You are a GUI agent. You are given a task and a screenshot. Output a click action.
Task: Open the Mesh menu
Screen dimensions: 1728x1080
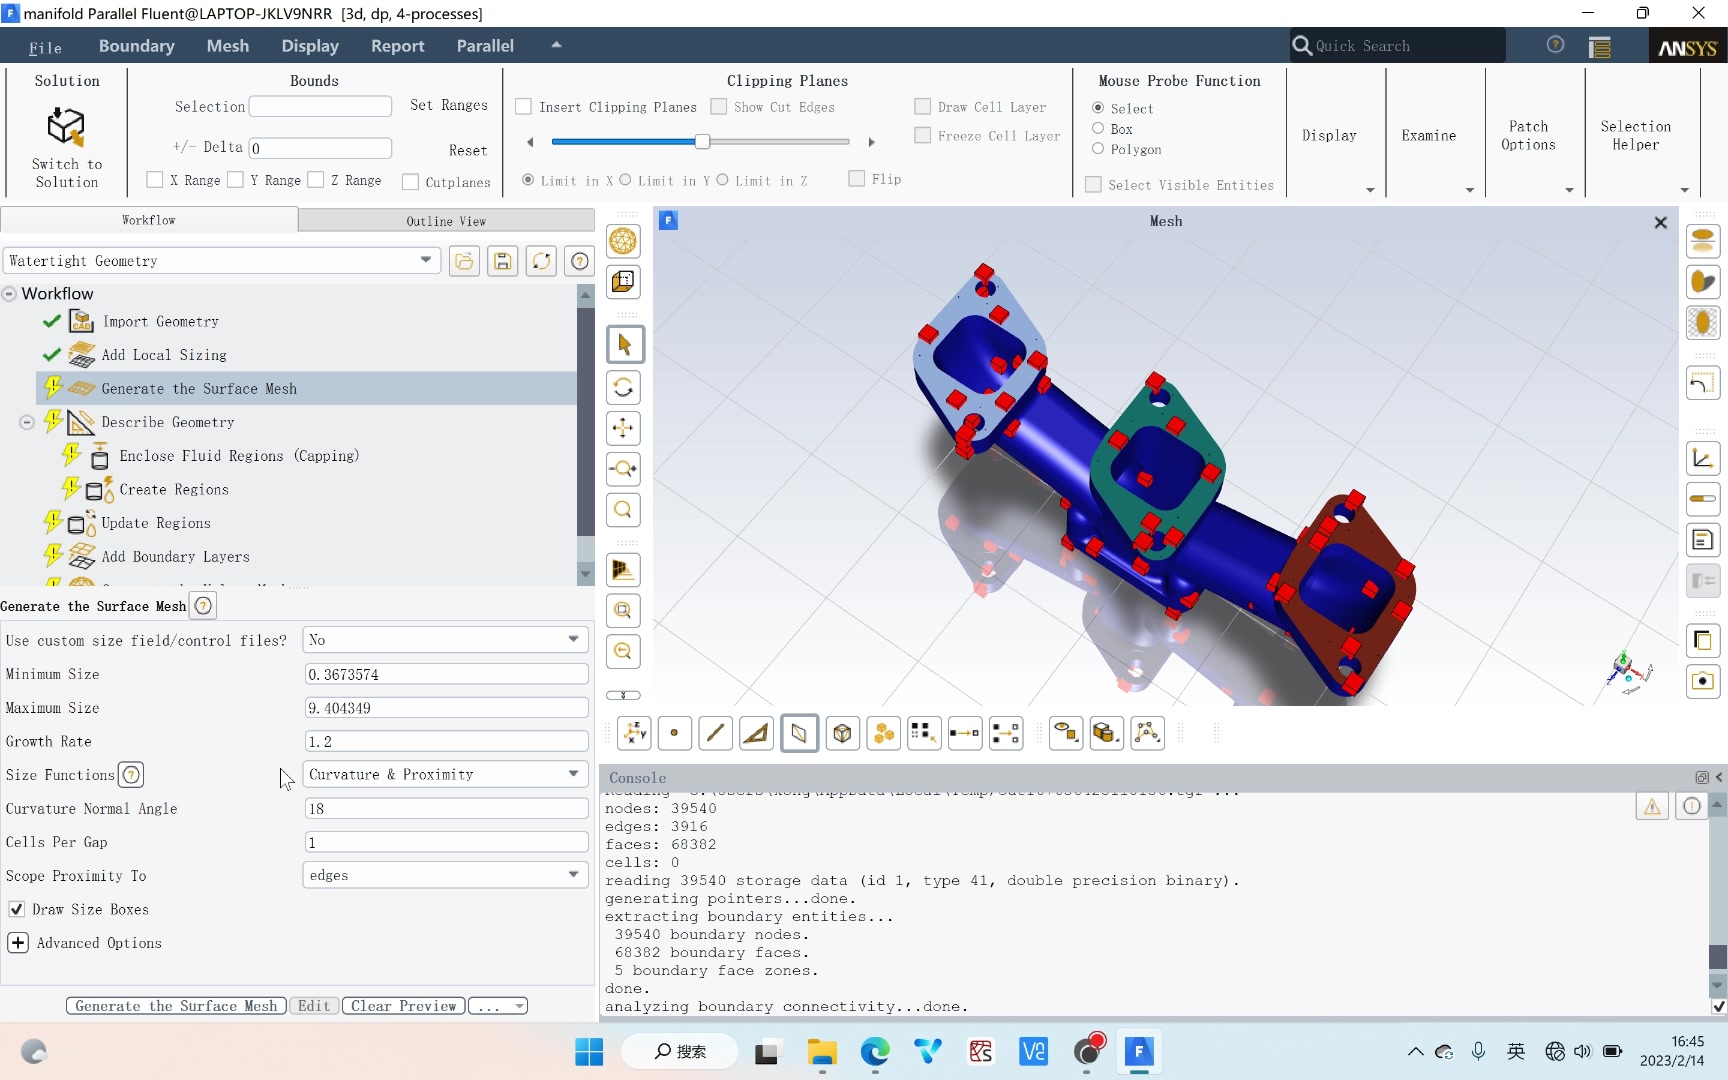(x=228, y=46)
